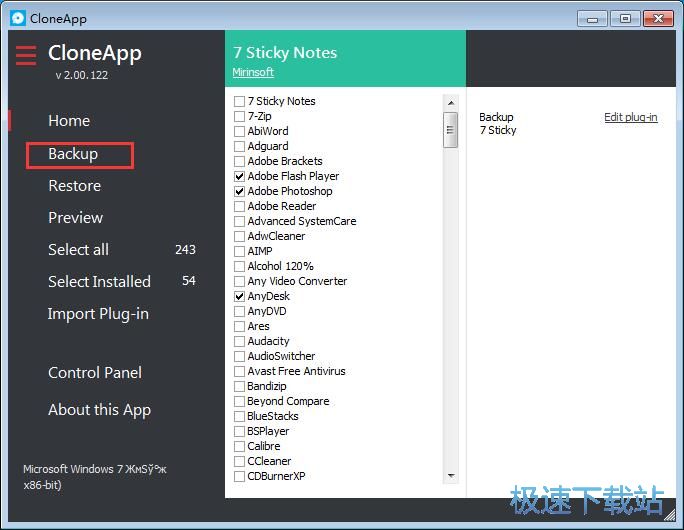Go to the Home section

click(x=69, y=121)
